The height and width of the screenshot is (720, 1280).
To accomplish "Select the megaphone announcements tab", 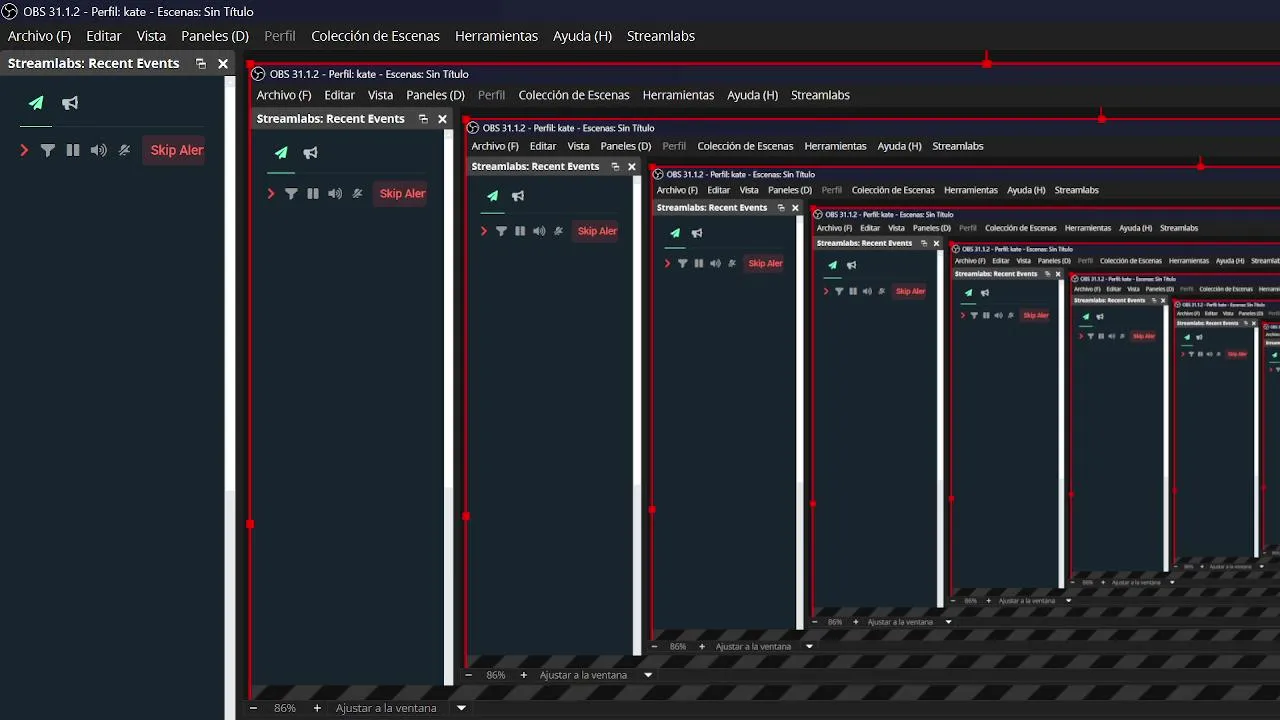I will (70, 103).
